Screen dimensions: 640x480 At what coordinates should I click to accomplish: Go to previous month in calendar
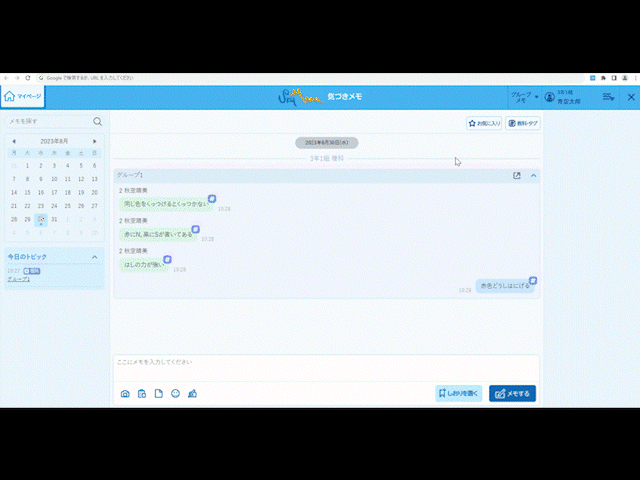(13, 142)
